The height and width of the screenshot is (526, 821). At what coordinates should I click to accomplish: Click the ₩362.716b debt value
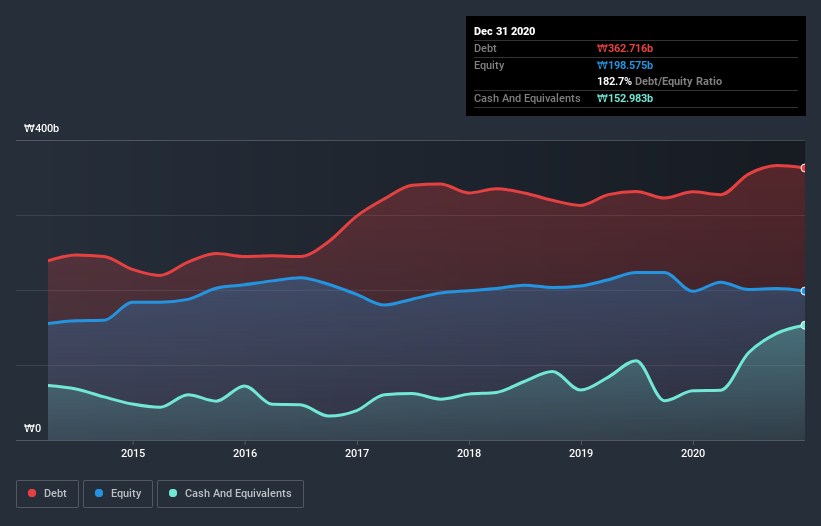click(x=625, y=48)
